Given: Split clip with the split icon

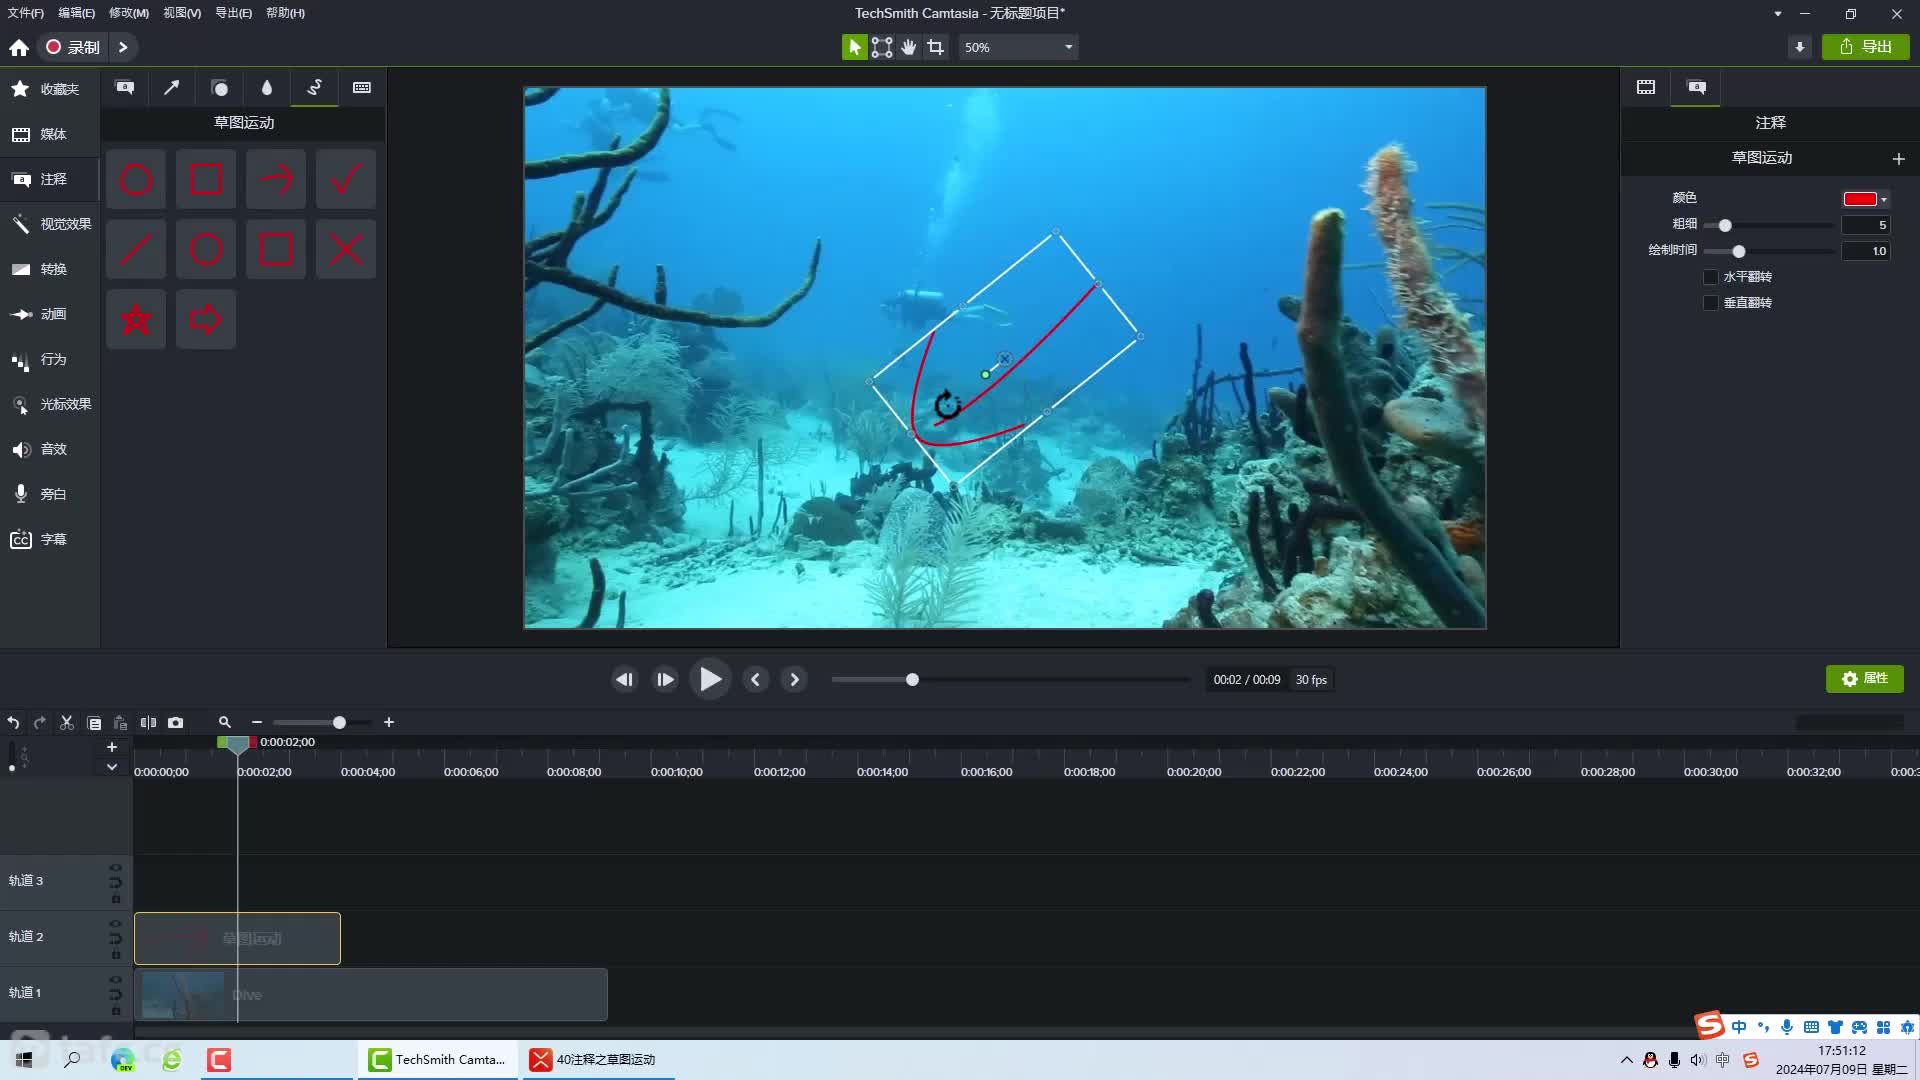Looking at the screenshot, I should (x=148, y=722).
